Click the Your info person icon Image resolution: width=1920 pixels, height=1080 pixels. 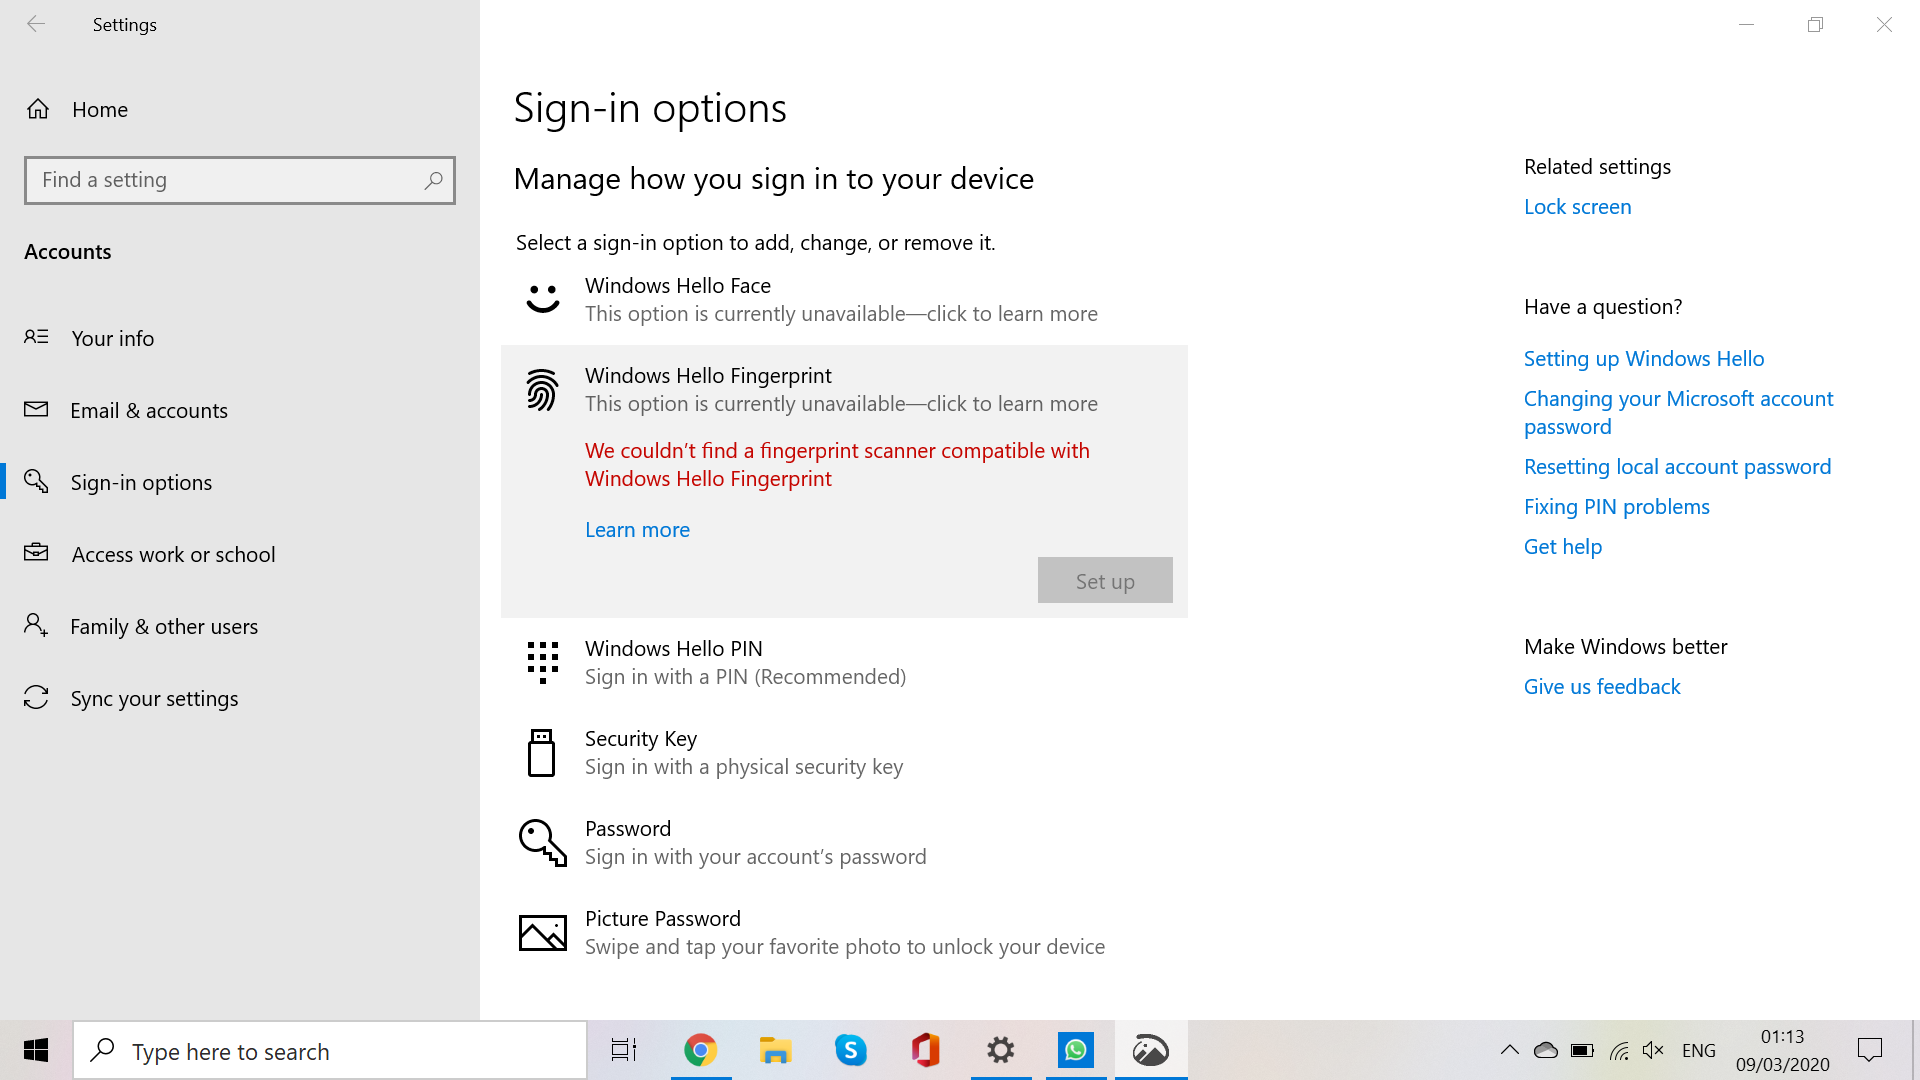[x=36, y=337]
